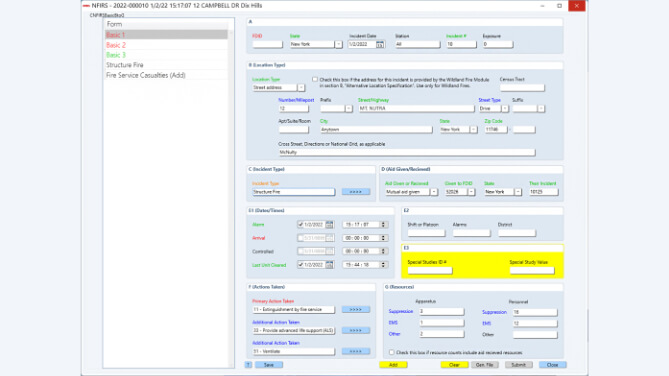Click the Apparatus Suppression count field
The image size is (669, 376).
click(x=441, y=312)
